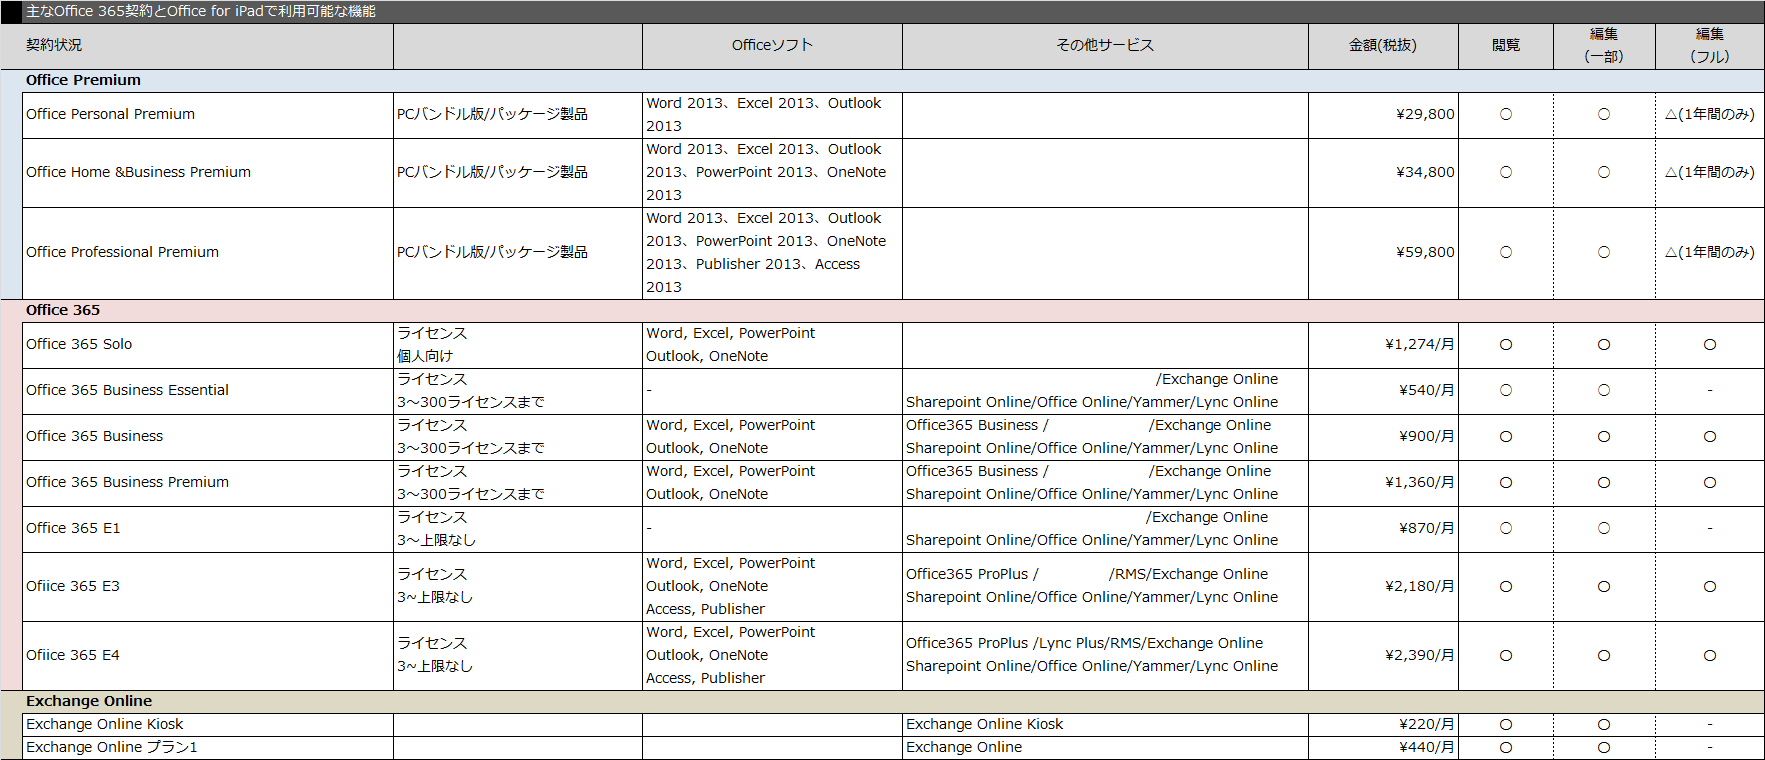
Task: Select the その他サービス column header
Action: point(1105,46)
